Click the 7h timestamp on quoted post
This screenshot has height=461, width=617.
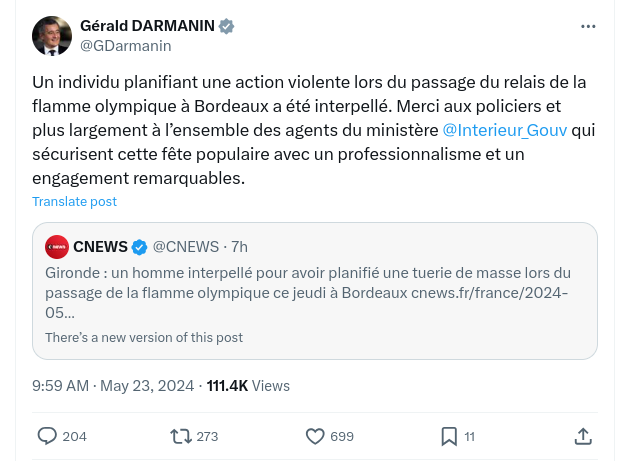point(238,247)
